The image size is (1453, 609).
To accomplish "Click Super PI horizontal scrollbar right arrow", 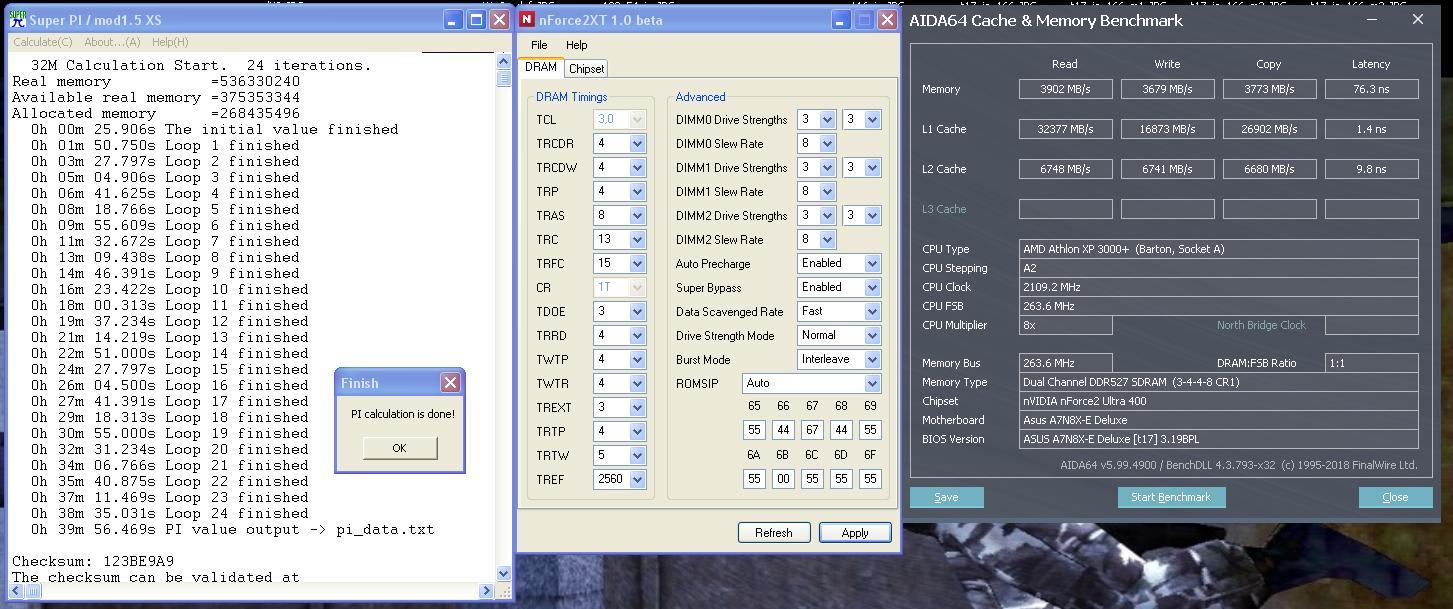I will [487, 590].
